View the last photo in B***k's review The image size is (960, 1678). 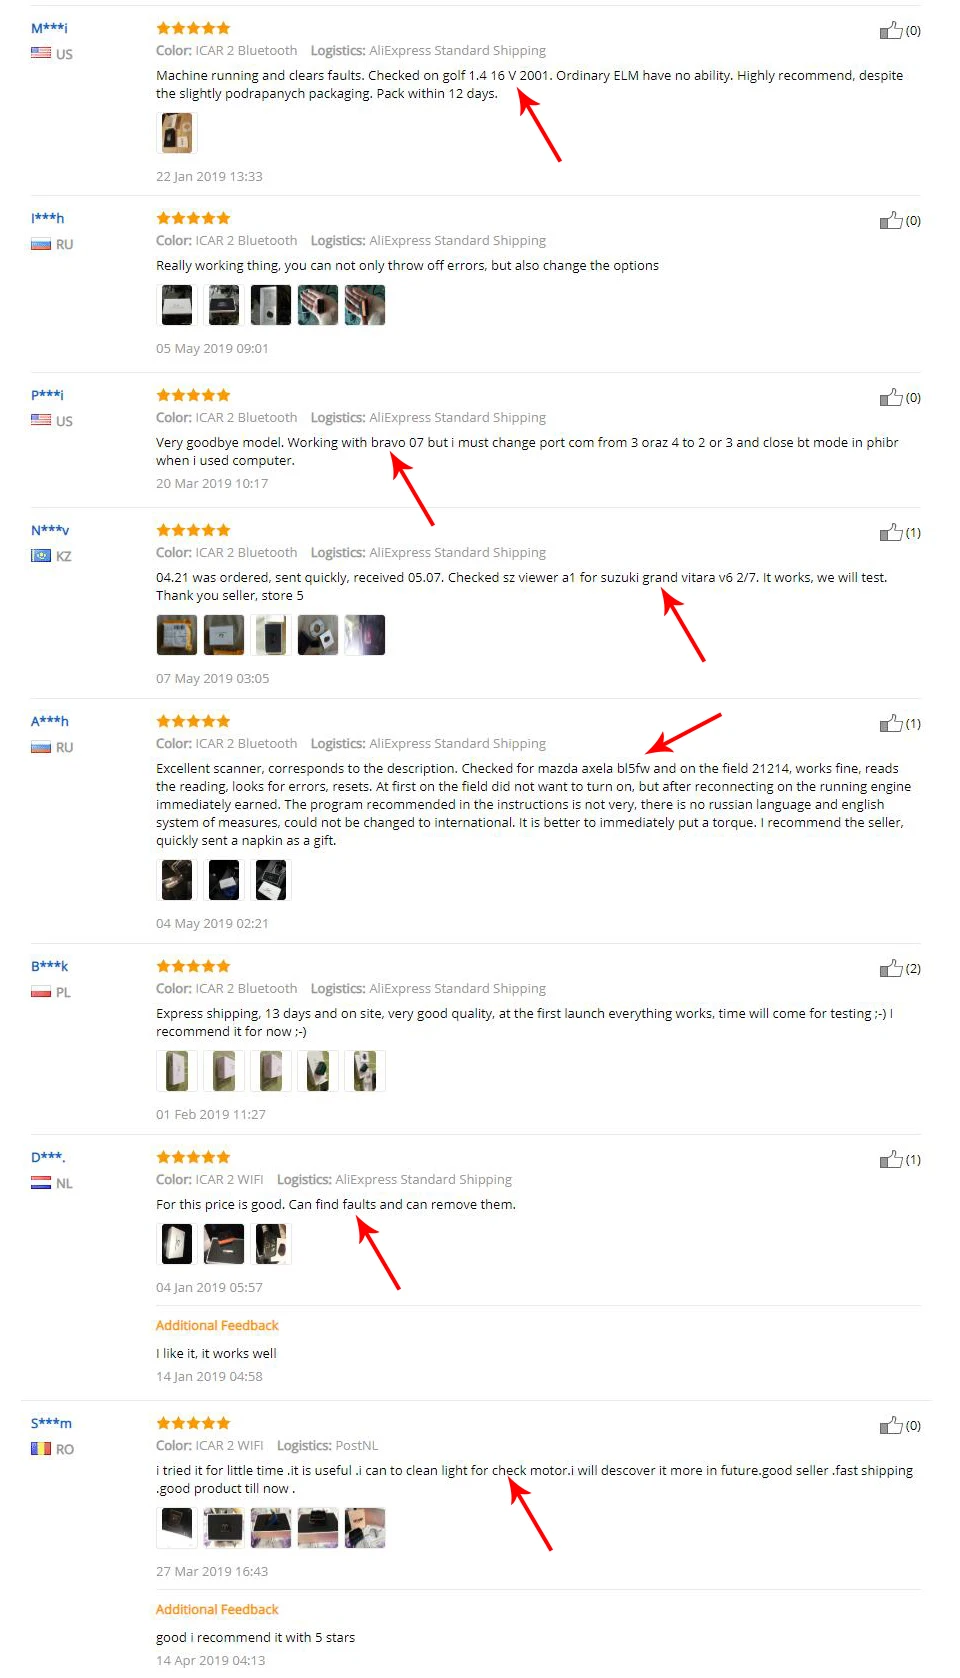click(365, 1071)
